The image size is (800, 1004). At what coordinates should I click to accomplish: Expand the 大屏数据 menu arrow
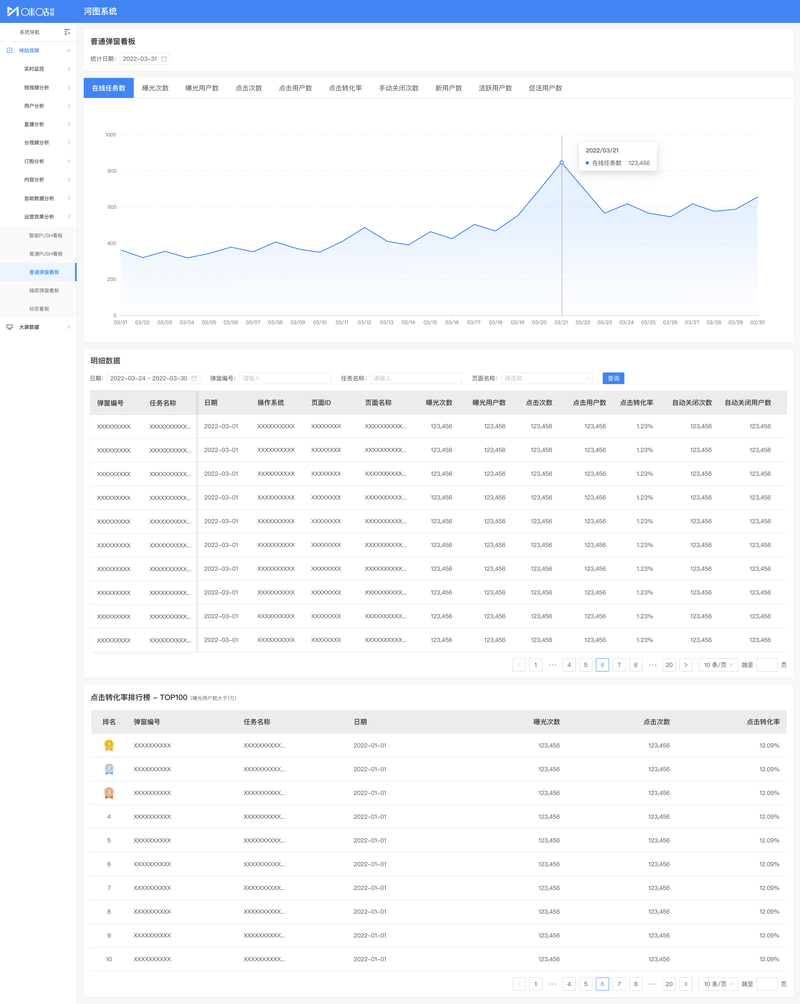pyautogui.click(x=69, y=327)
